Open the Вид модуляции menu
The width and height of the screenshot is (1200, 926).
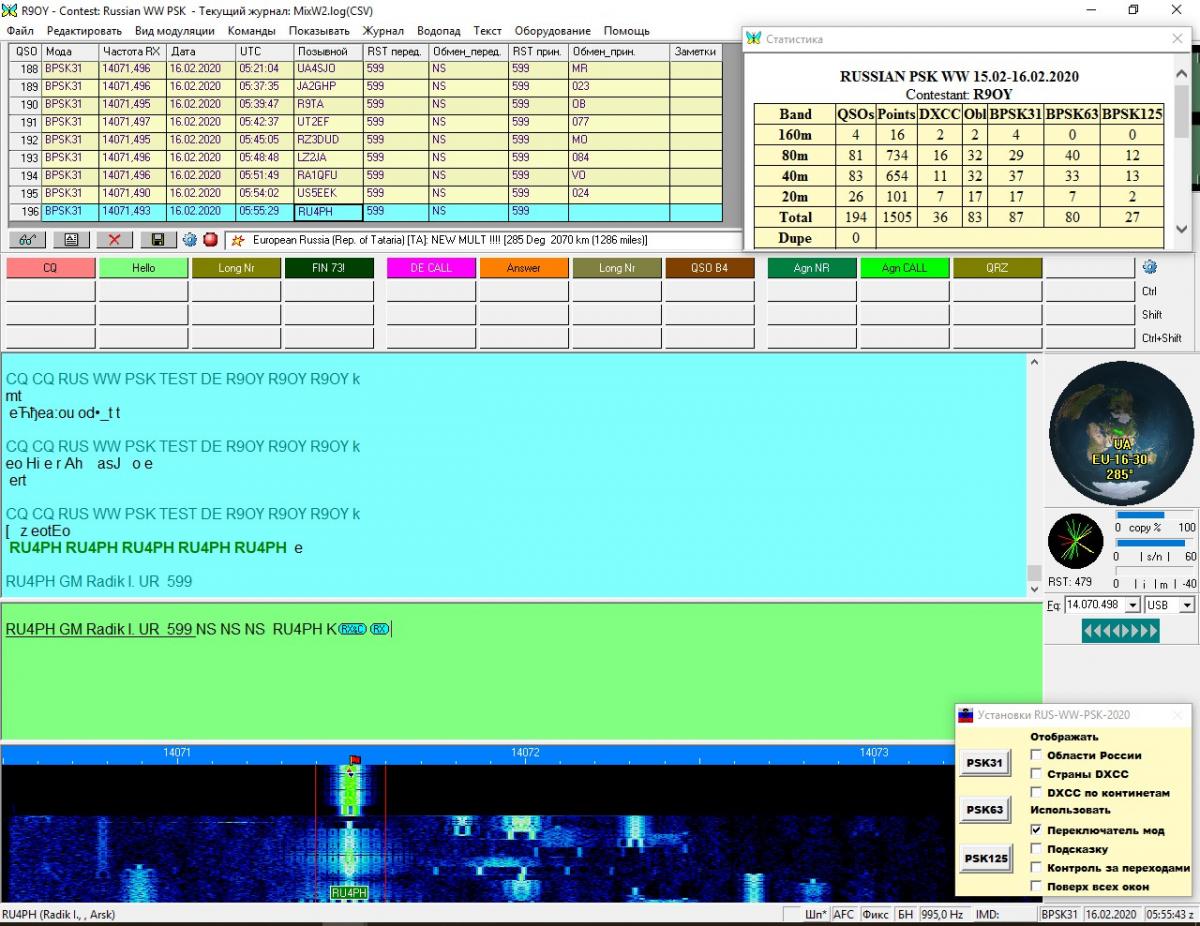pyautogui.click(x=175, y=31)
